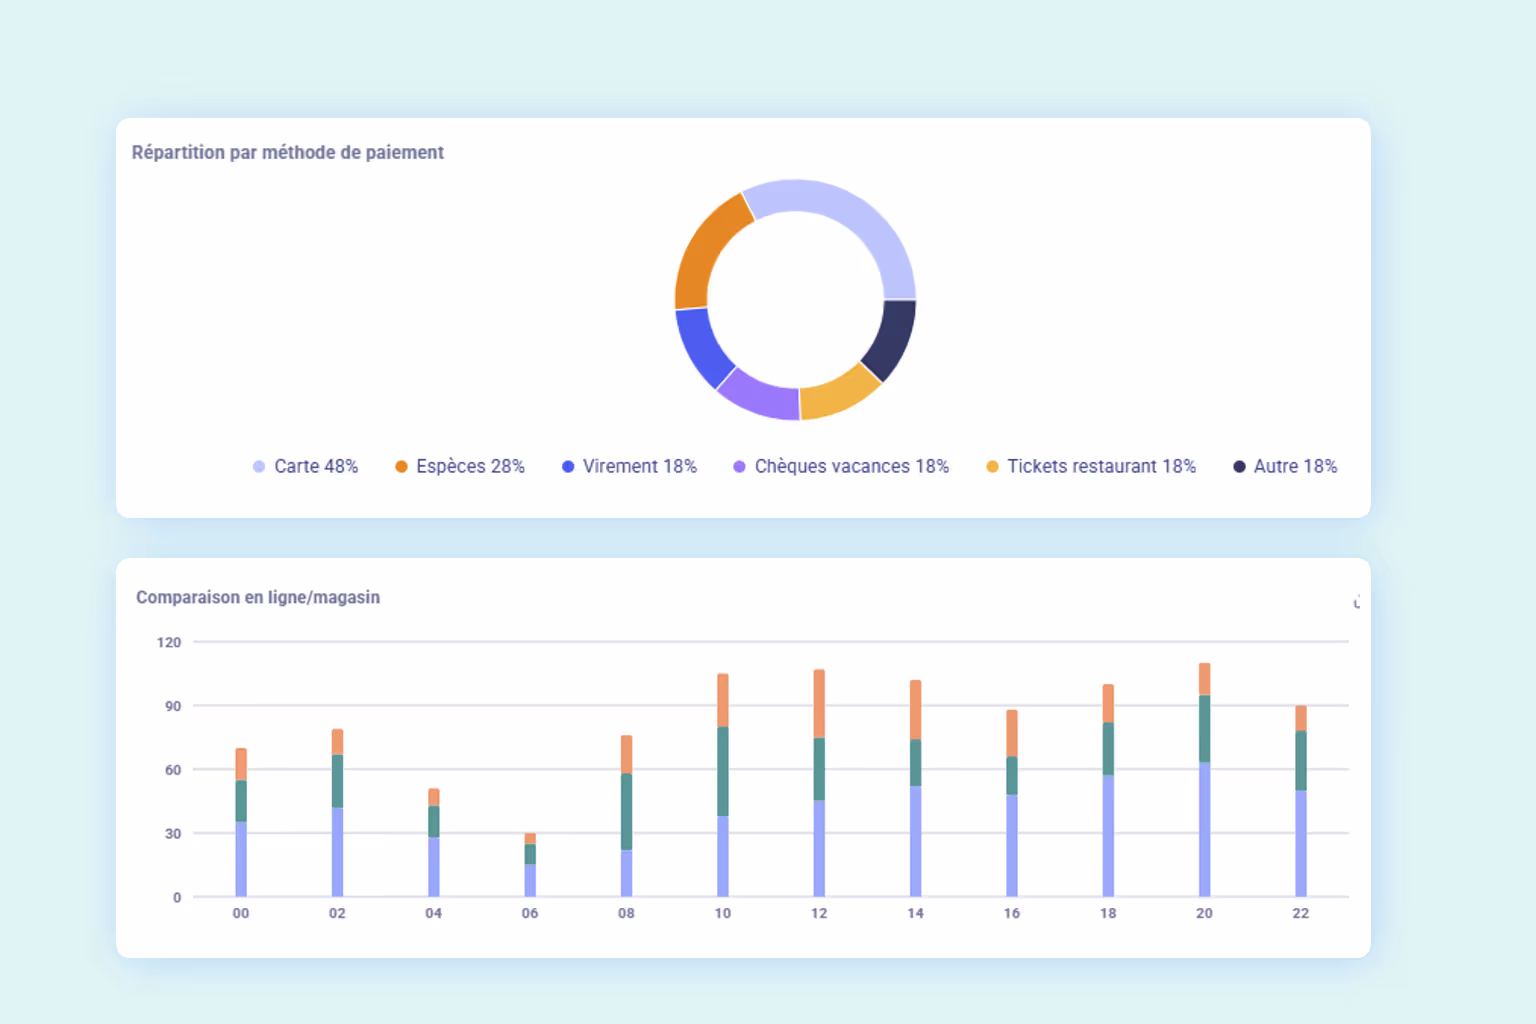Toggle the Tickets restaurant 18% legend entry
The height and width of the screenshot is (1024, 1536).
coord(1091,466)
